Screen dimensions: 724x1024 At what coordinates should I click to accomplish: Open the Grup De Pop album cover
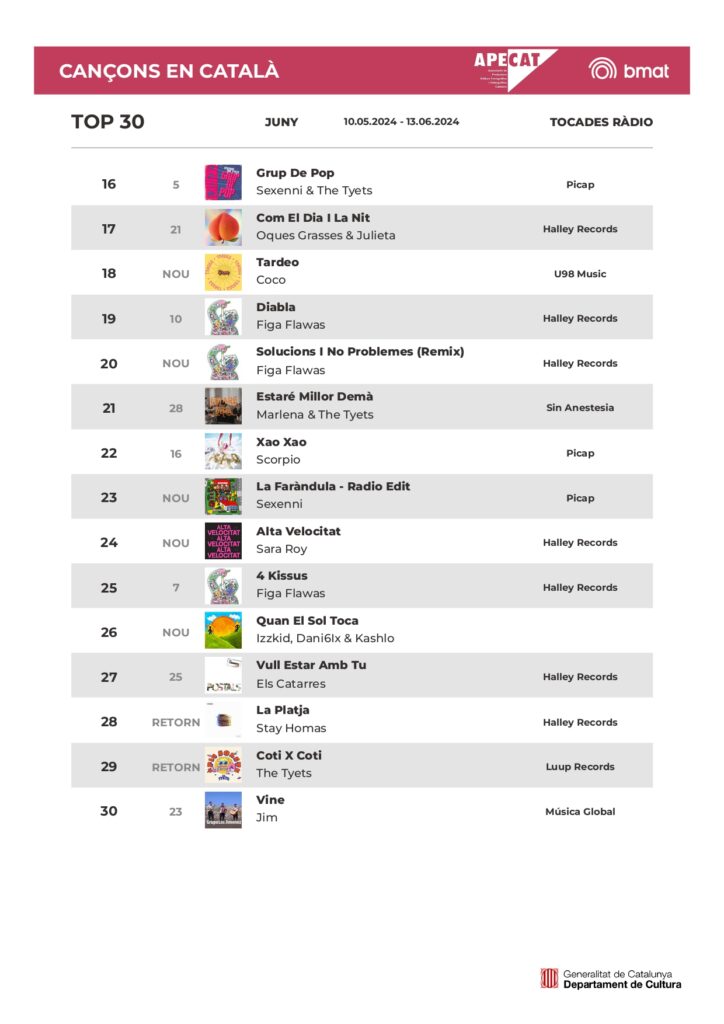pyautogui.click(x=223, y=183)
